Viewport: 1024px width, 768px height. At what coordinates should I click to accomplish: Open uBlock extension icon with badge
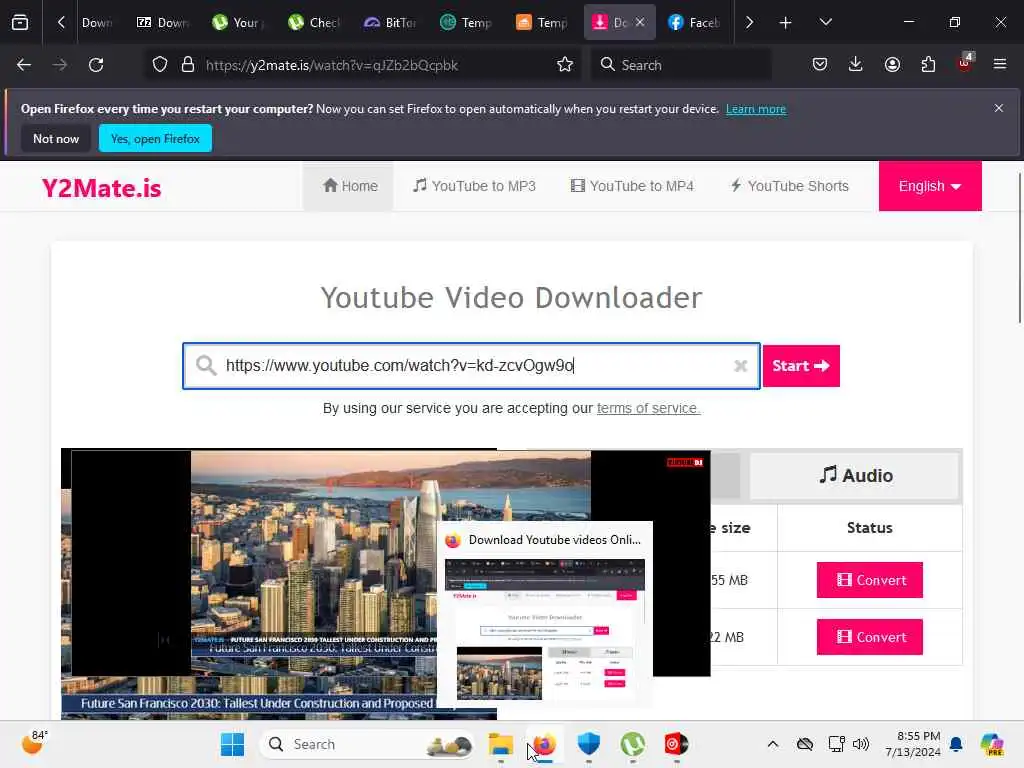[x=965, y=63]
